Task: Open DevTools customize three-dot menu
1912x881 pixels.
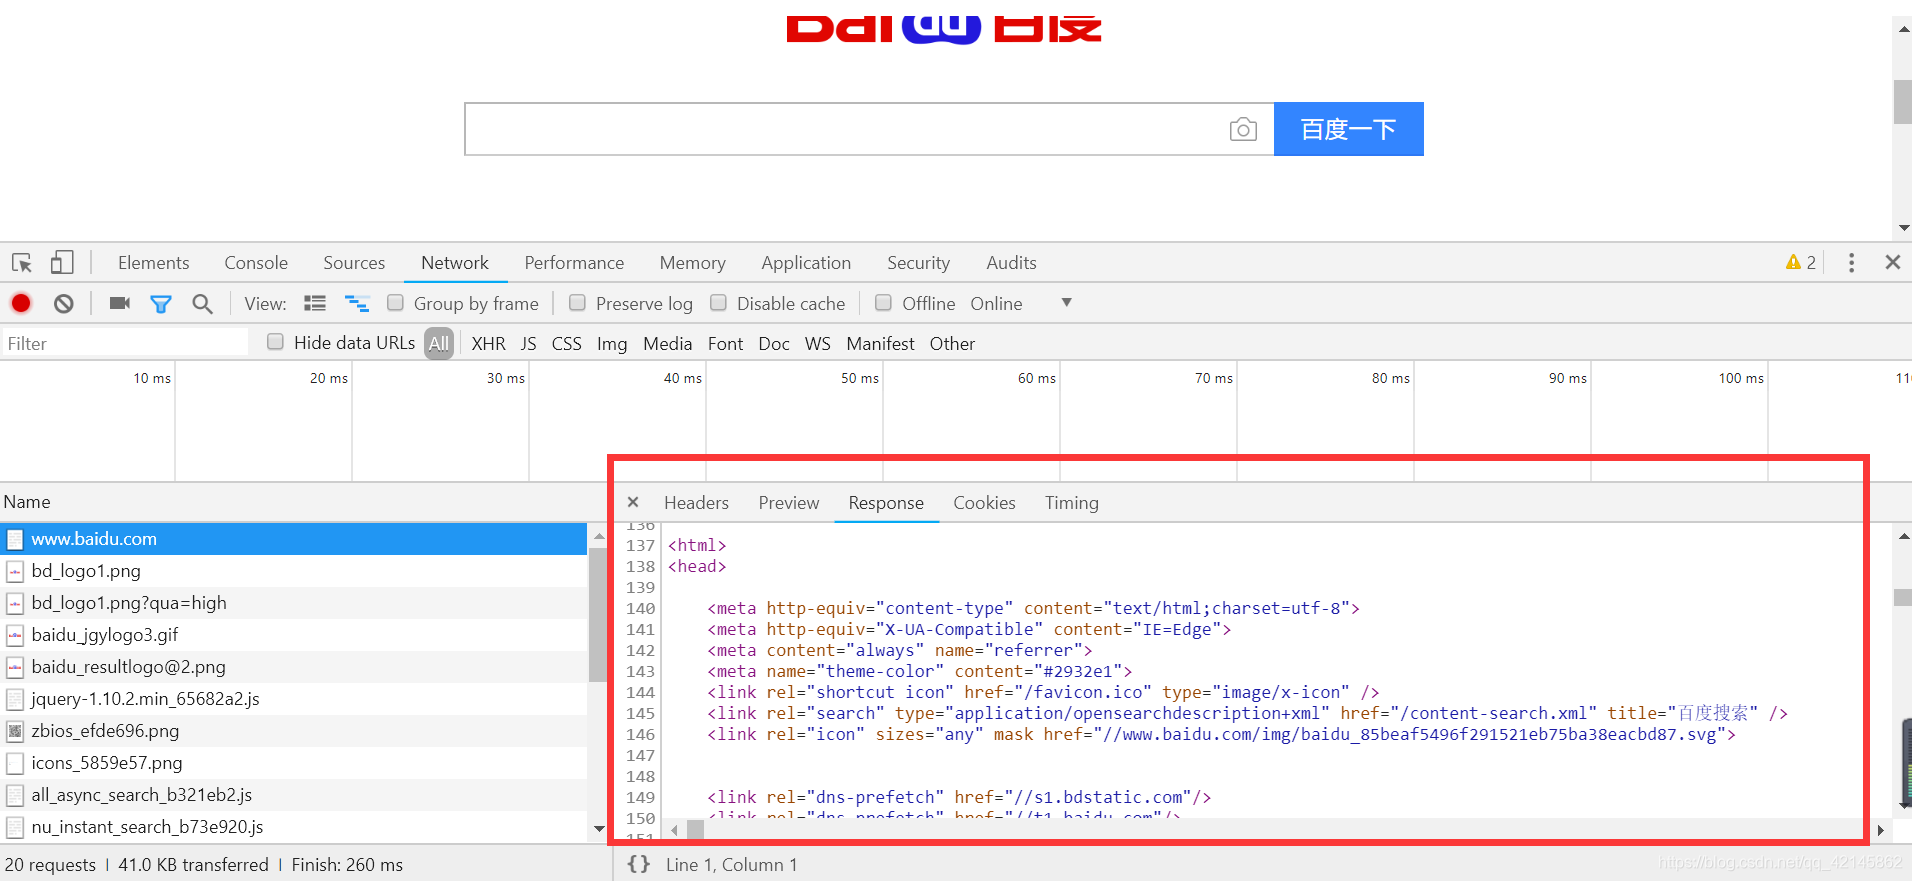Action: coord(1851,262)
